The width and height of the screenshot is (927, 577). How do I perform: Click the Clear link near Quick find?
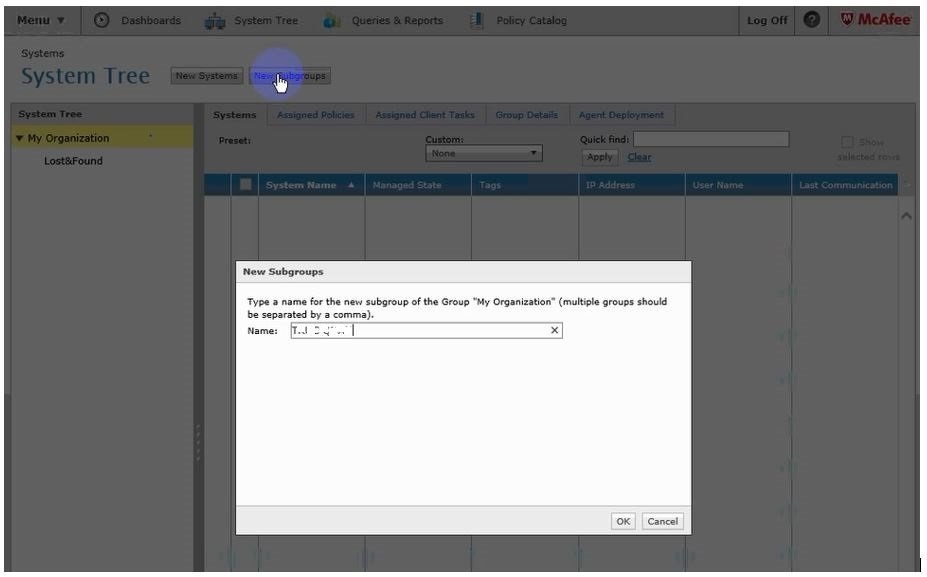coord(639,157)
